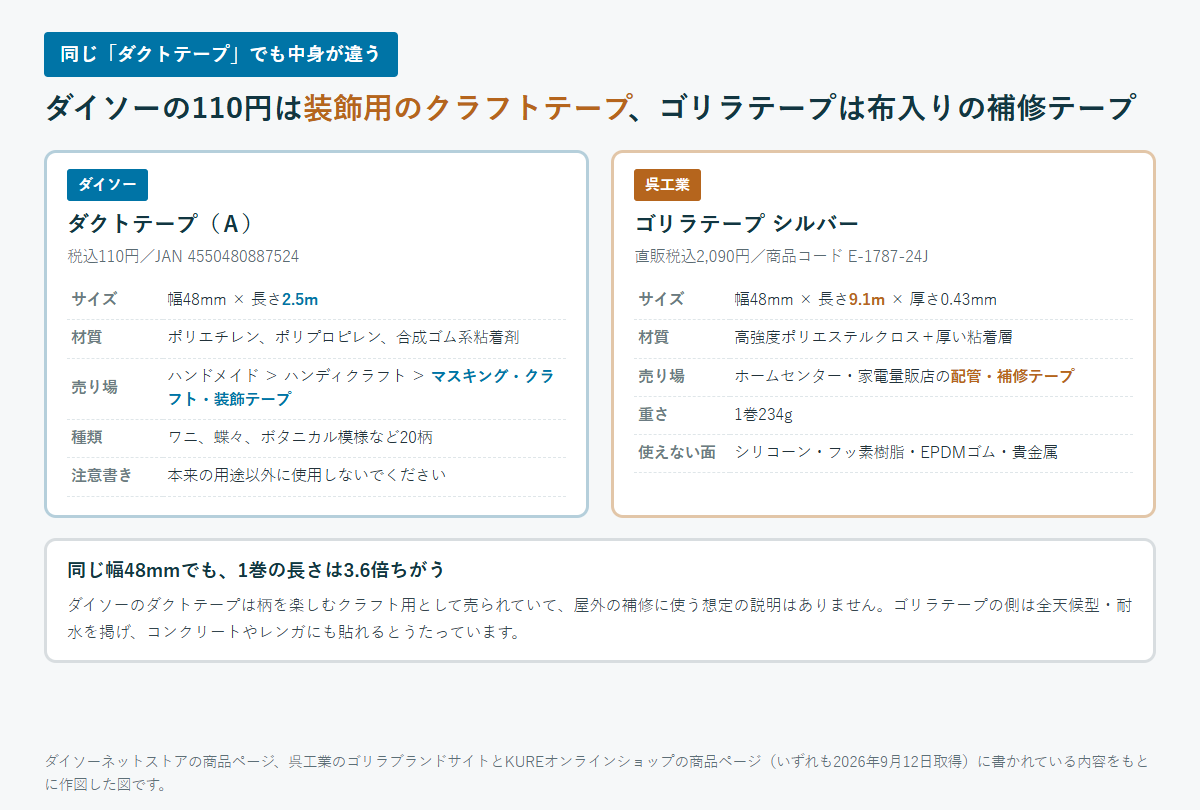Click シリコーン・フッ素樹脂・EPDMゴム・貴金属 value

coord(896,452)
